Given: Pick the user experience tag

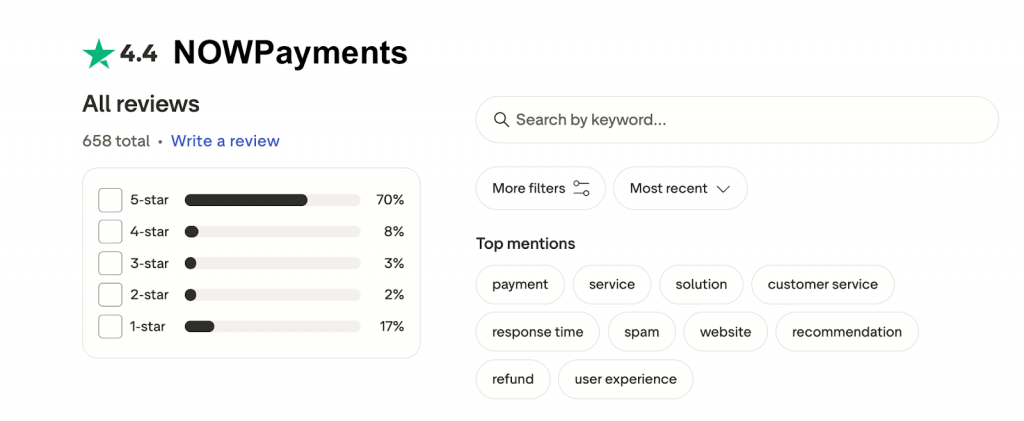Looking at the screenshot, I should (625, 379).
